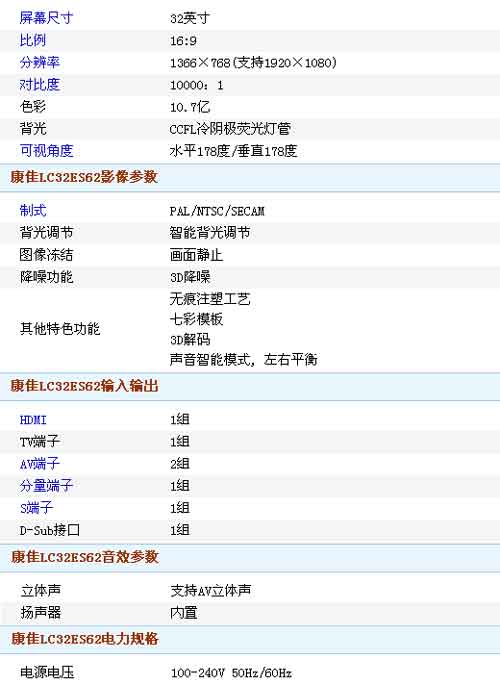
Task: Click the 画面静止 value
Action: click(197, 255)
